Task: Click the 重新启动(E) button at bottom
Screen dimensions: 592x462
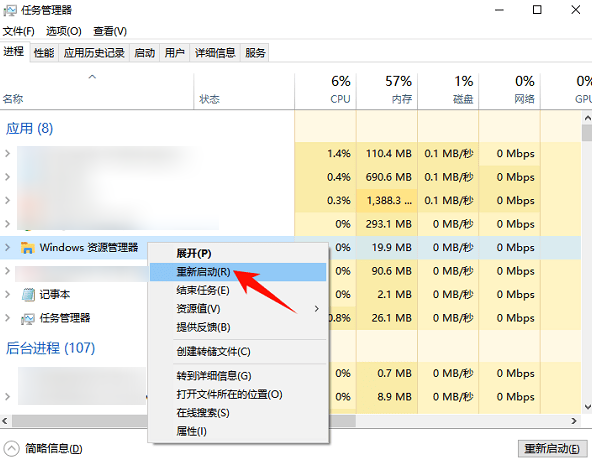Action: [x=552, y=449]
